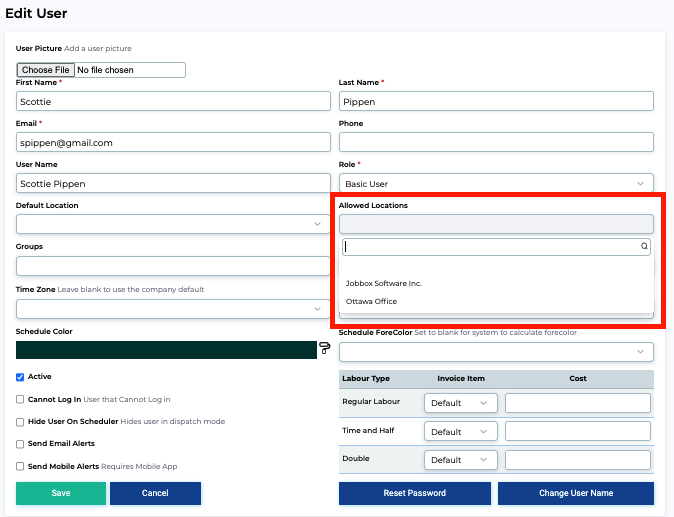674x517 pixels.
Task: Select Jobbox Software Inc. location option
Action: [x=384, y=283]
